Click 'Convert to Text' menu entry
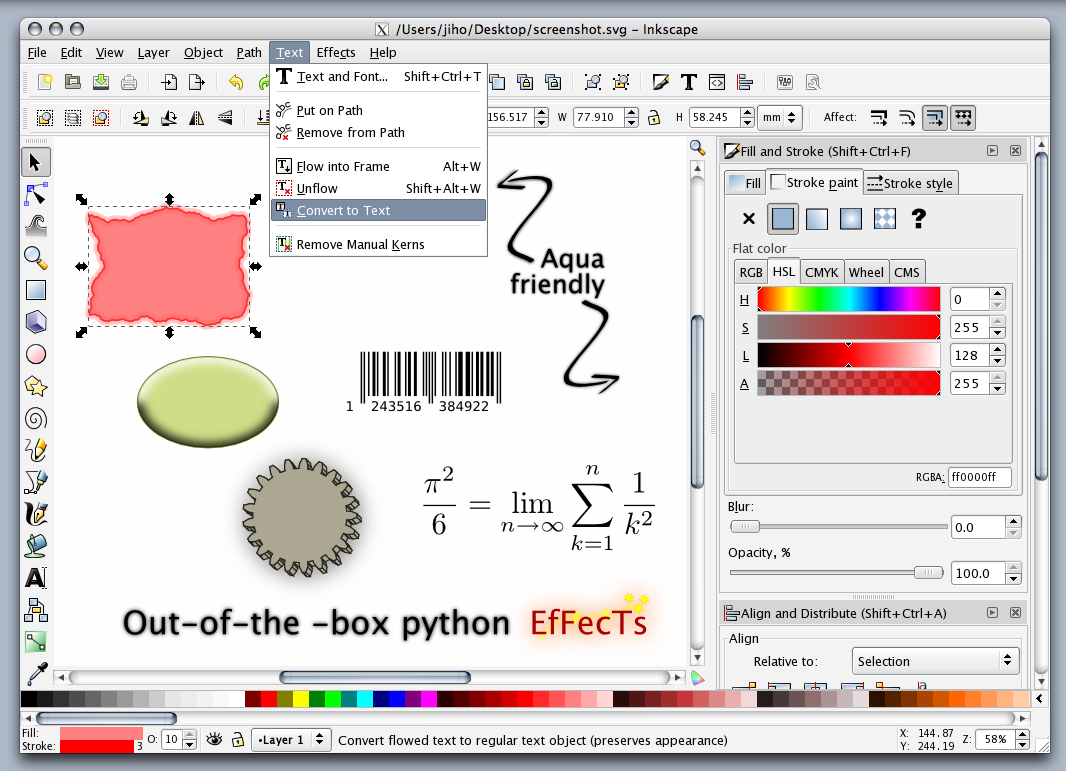Viewport: 1066px width, 771px height. [x=343, y=210]
